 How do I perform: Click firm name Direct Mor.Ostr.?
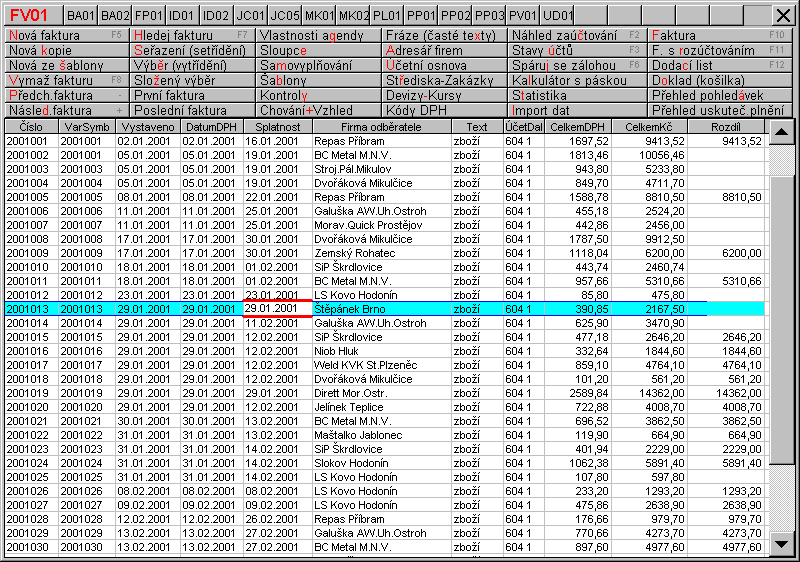[x=351, y=393]
